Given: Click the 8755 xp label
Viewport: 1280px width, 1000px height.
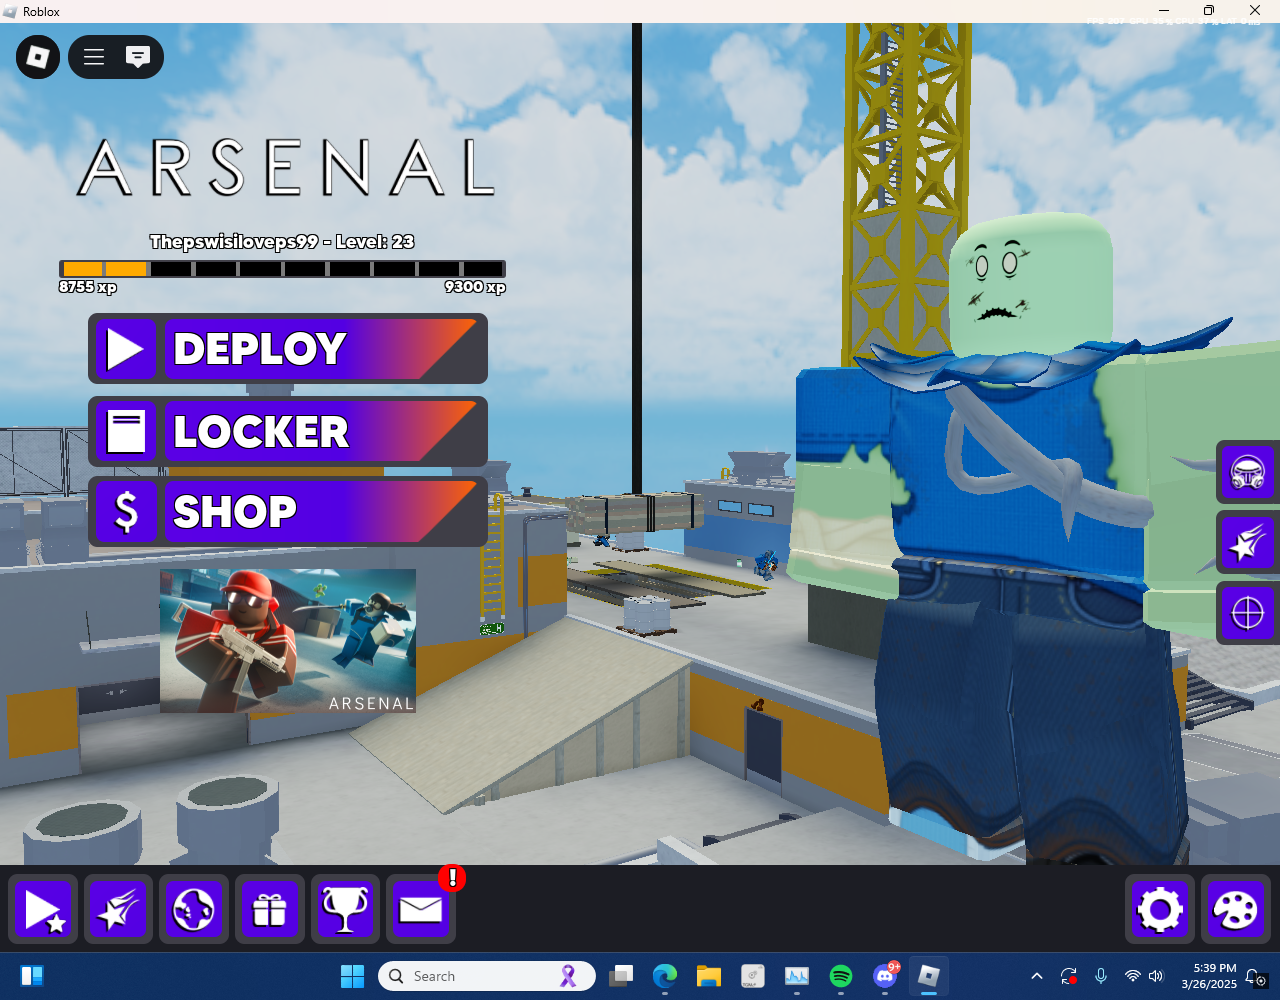Looking at the screenshot, I should click(x=88, y=287).
